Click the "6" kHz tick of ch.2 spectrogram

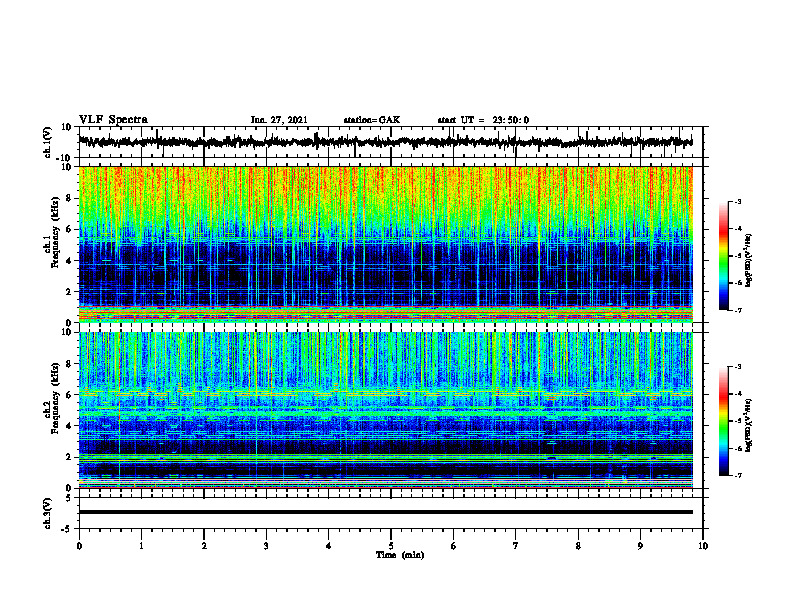click(69, 395)
